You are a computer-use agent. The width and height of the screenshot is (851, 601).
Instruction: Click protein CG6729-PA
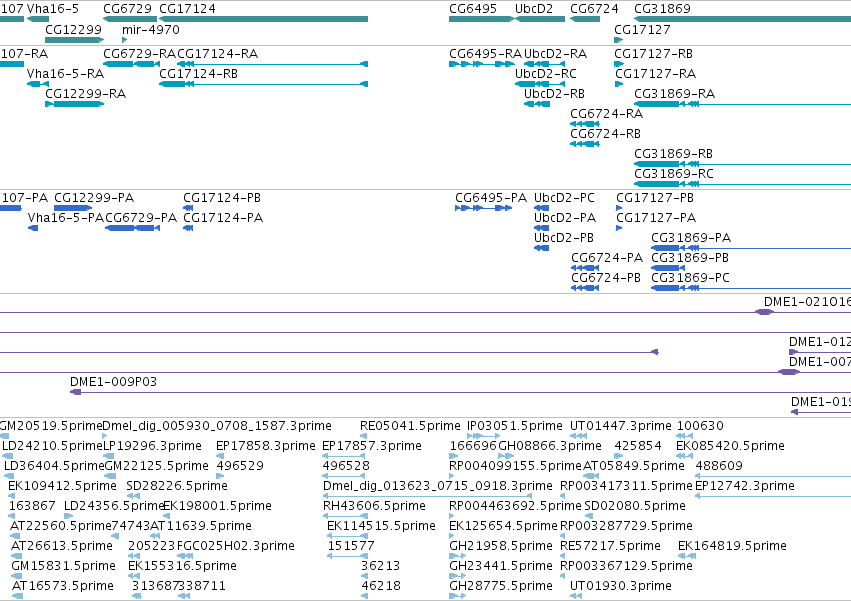click(x=132, y=228)
